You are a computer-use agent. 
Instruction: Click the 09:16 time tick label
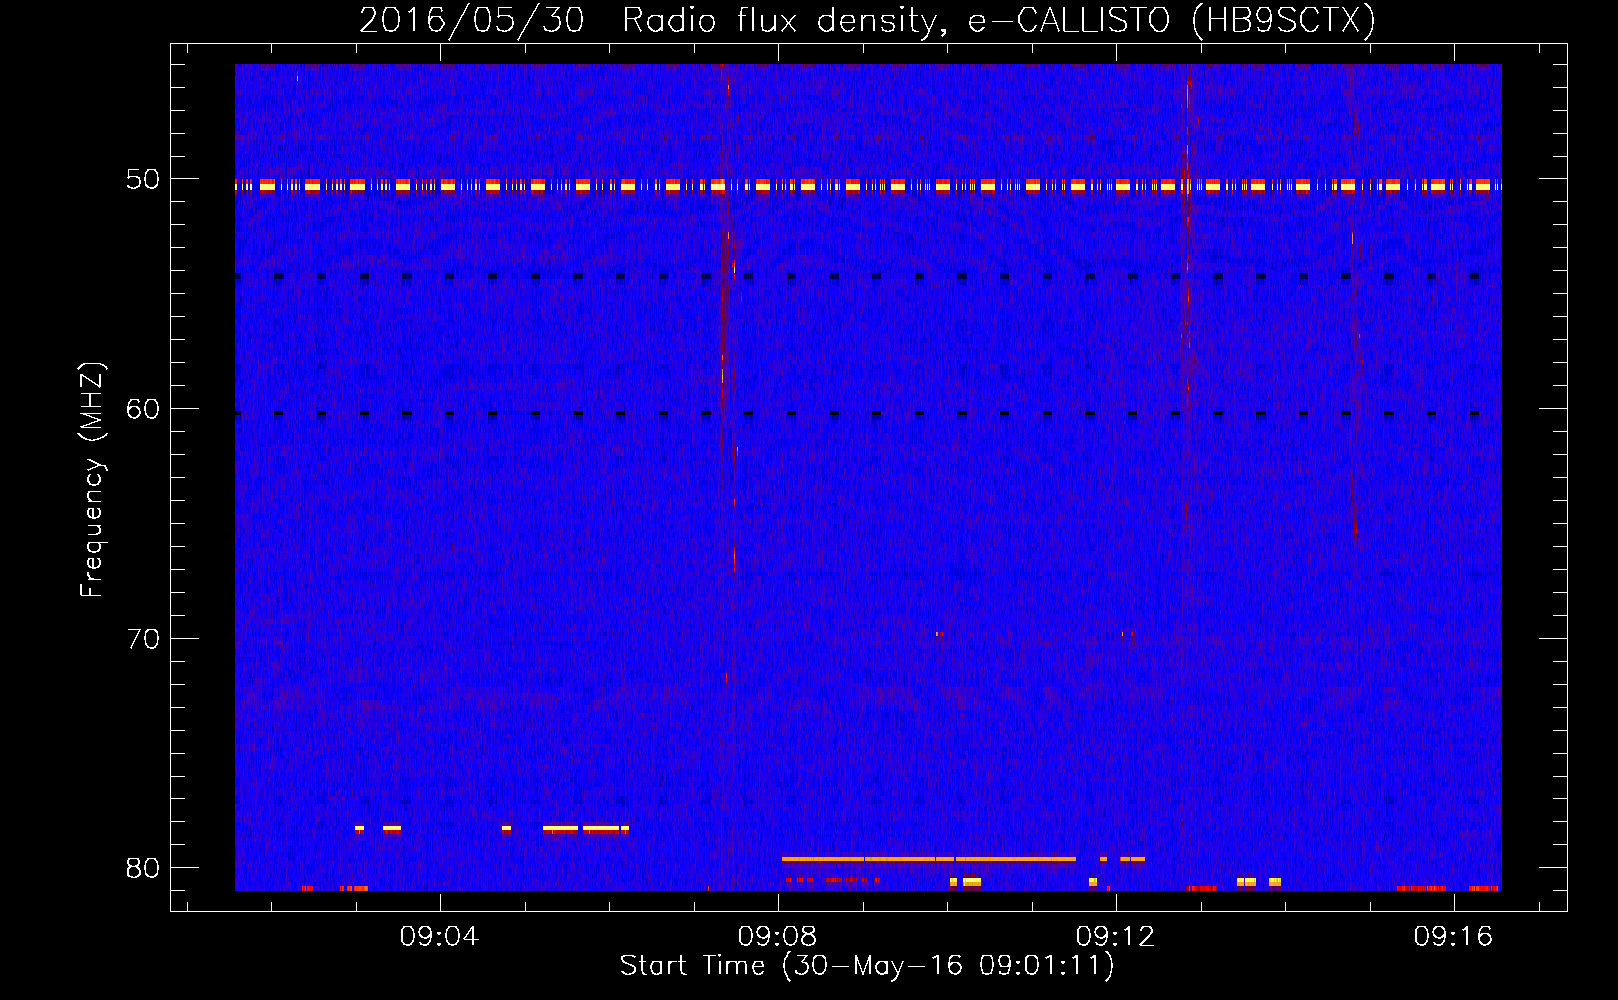coord(1453,937)
